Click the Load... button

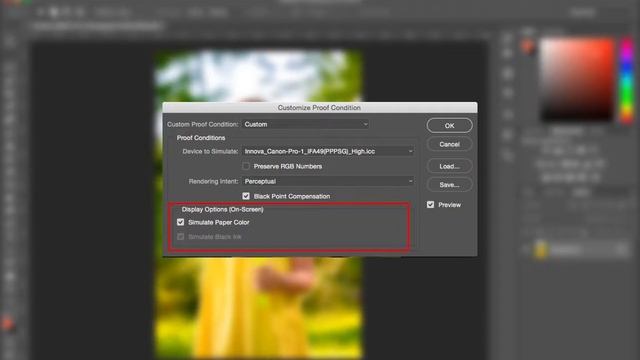pyautogui.click(x=449, y=166)
